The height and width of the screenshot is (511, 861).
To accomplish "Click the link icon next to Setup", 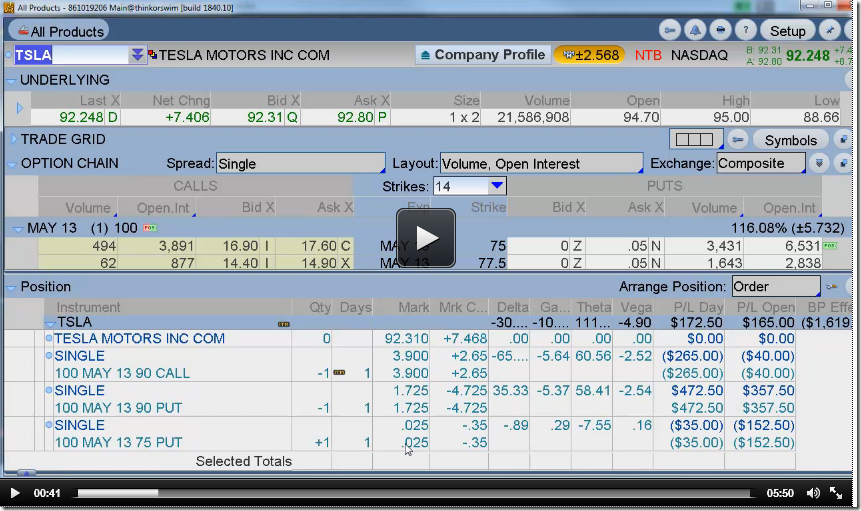I will coord(669,31).
